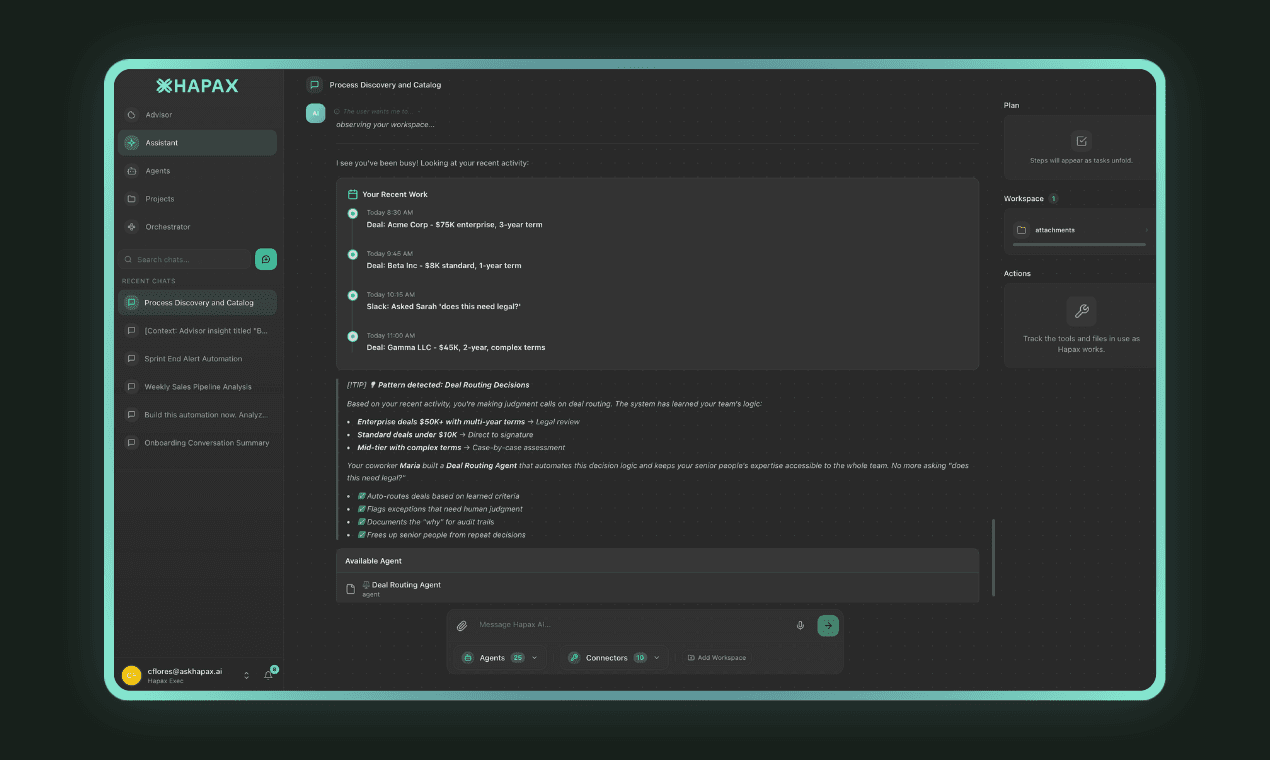The height and width of the screenshot is (760, 1270).
Task: Toggle the cflores@askhapax.ai account expander
Action: [x=244, y=674]
